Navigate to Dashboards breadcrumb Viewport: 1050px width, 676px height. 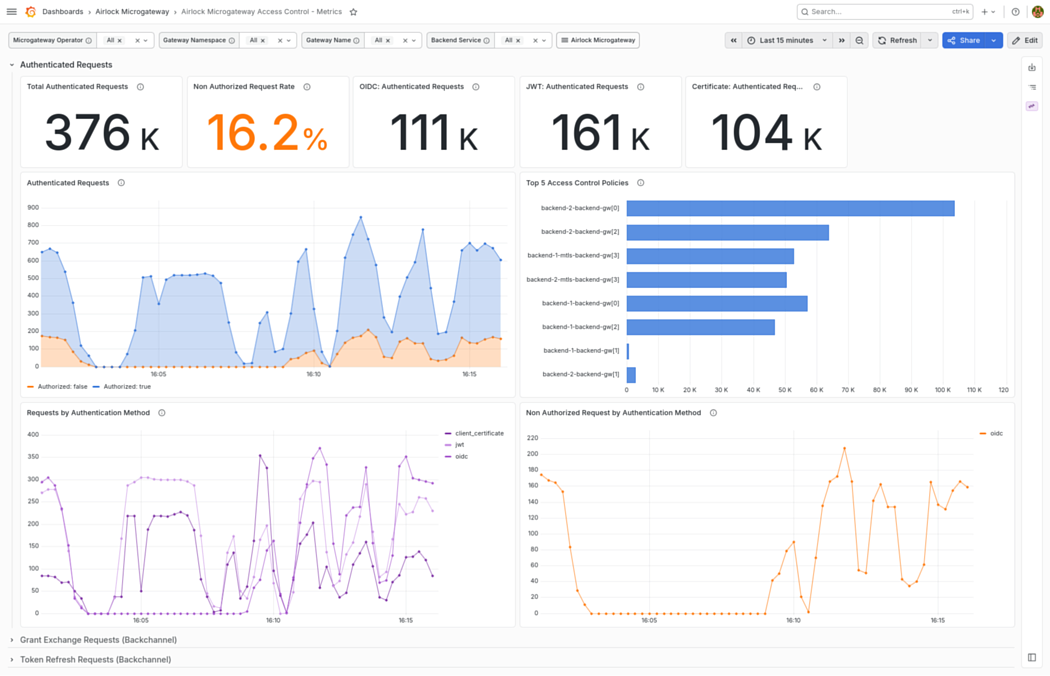(62, 11)
